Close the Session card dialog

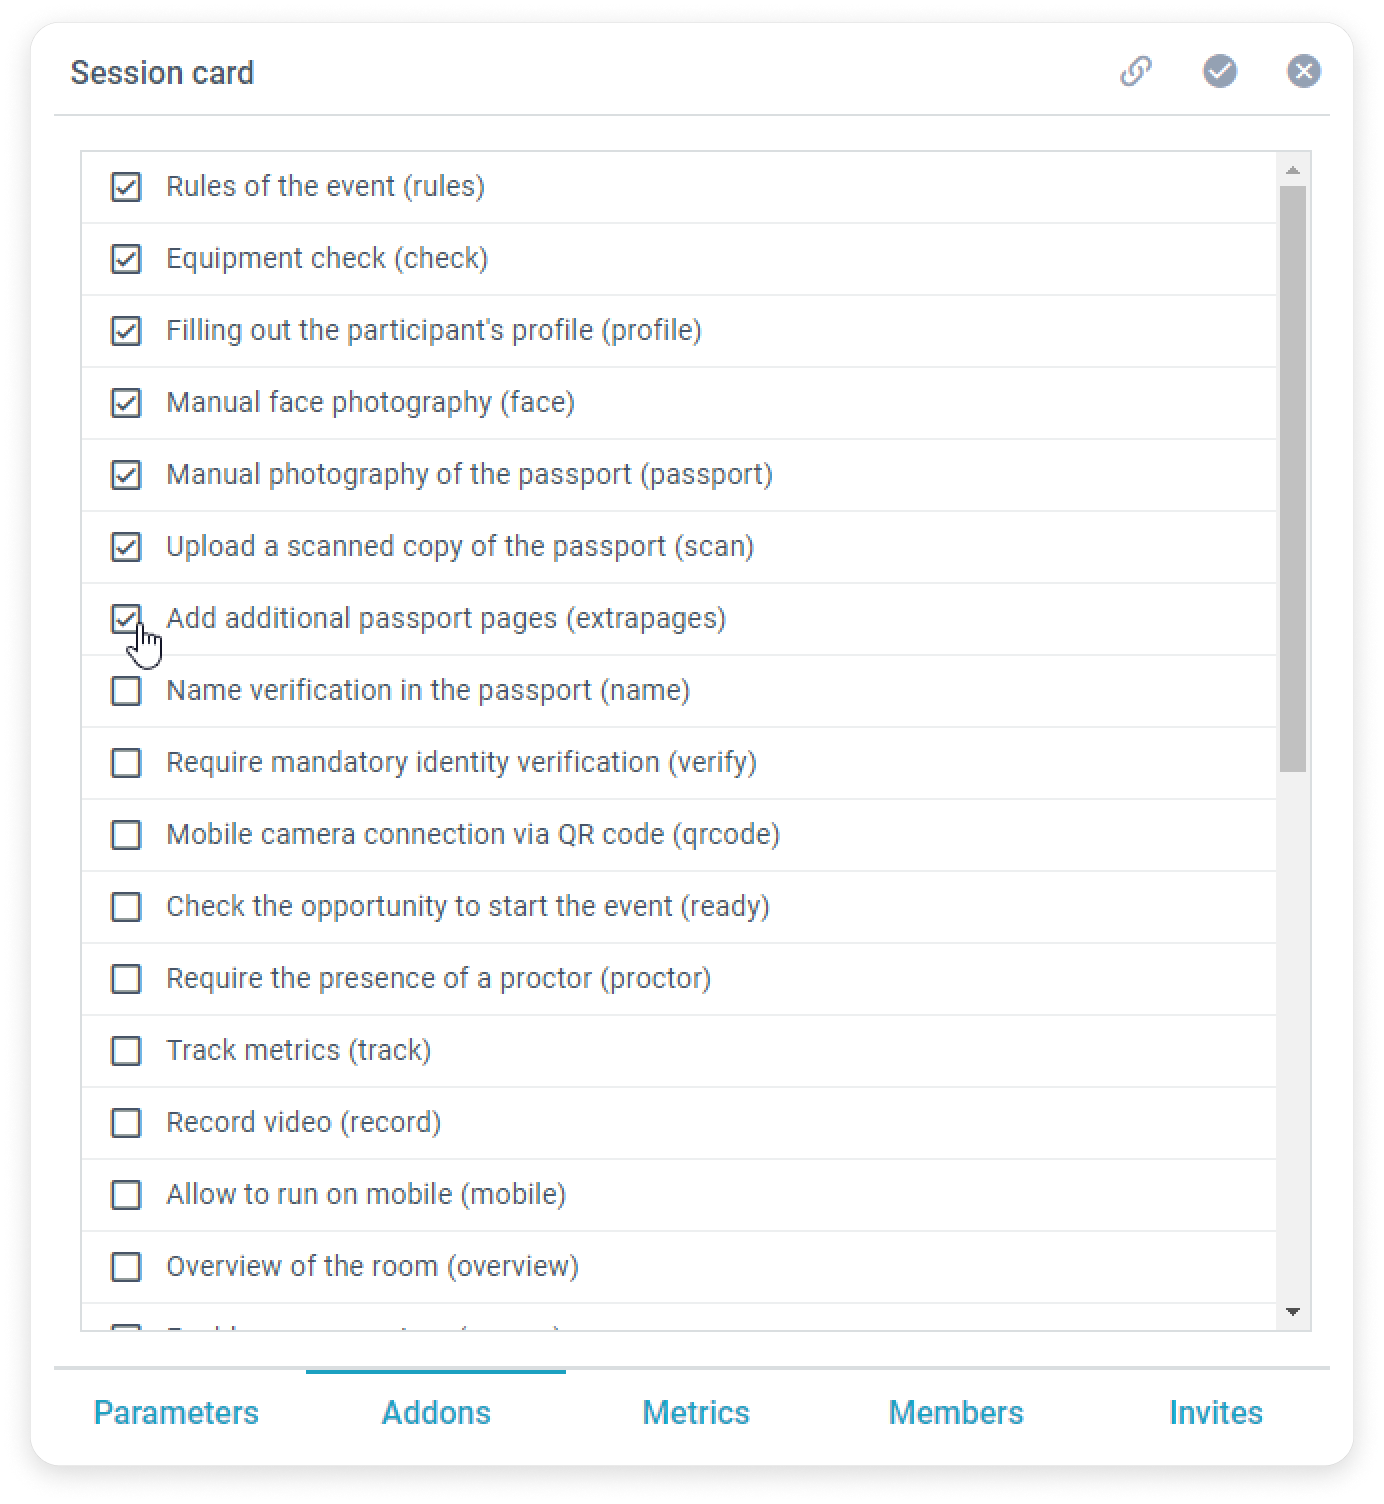click(x=1303, y=72)
